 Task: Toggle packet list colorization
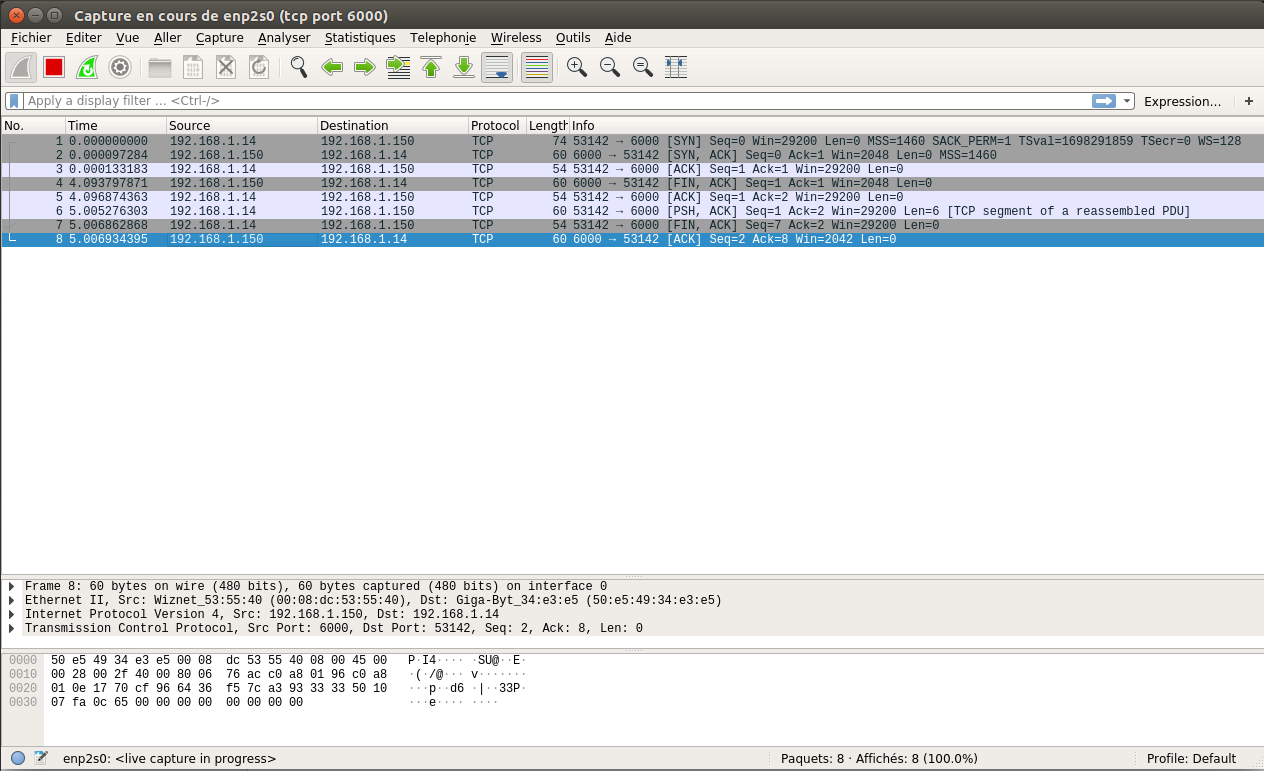pyautogui.click(x=537, y=67)
